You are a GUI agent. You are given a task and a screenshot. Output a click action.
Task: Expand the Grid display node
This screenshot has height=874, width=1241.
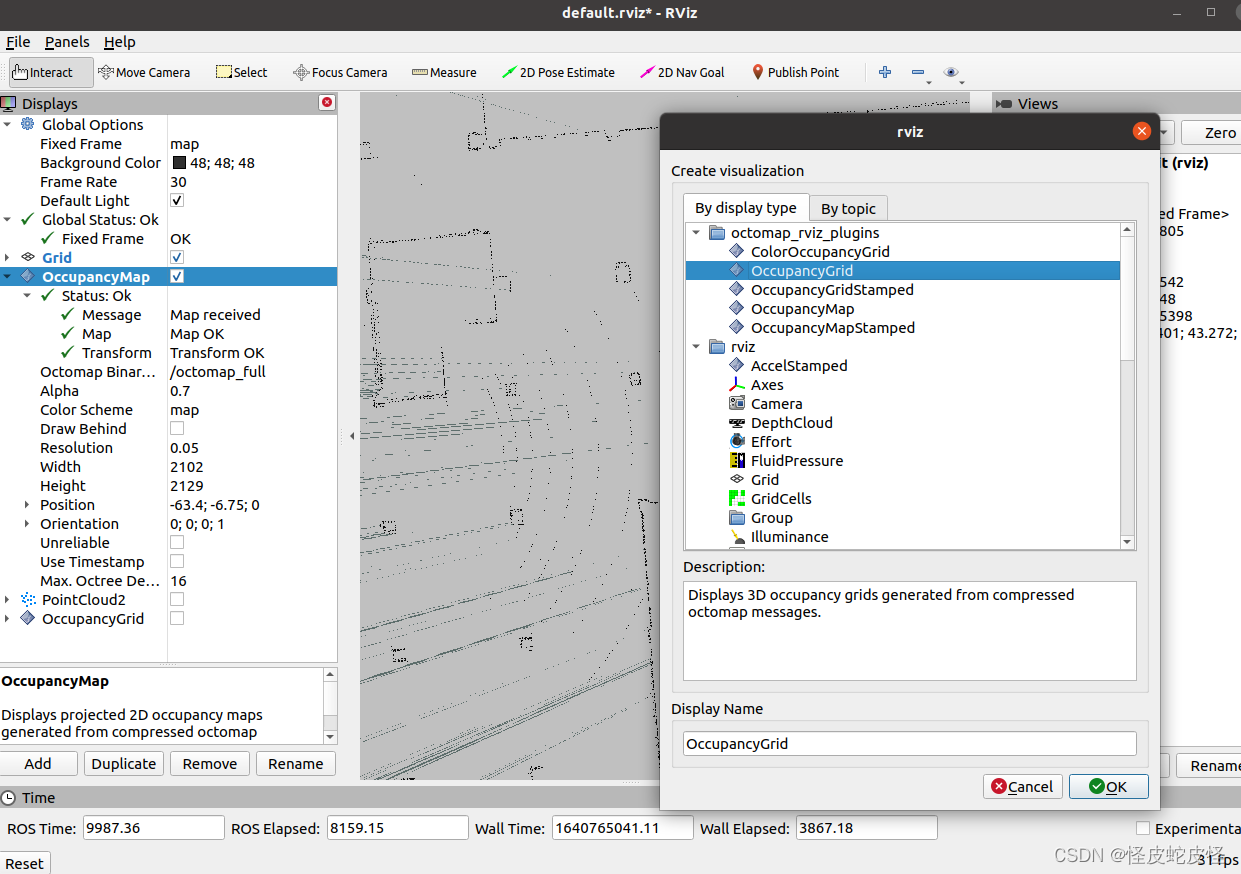8,258
